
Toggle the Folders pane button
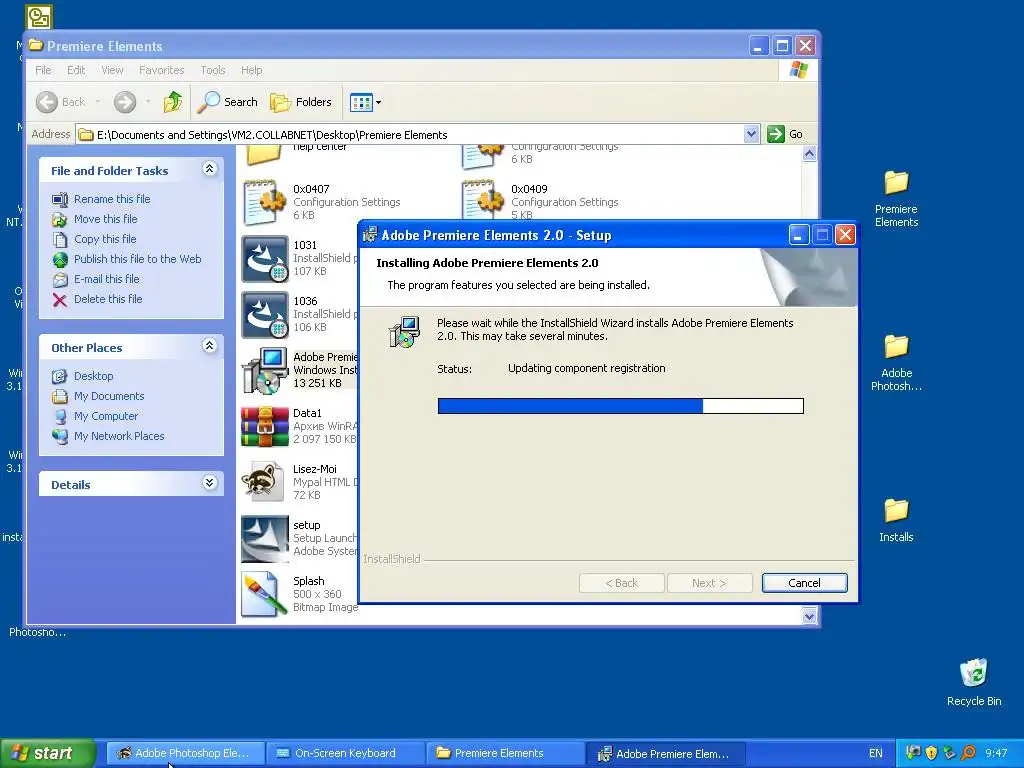[301, 102]
